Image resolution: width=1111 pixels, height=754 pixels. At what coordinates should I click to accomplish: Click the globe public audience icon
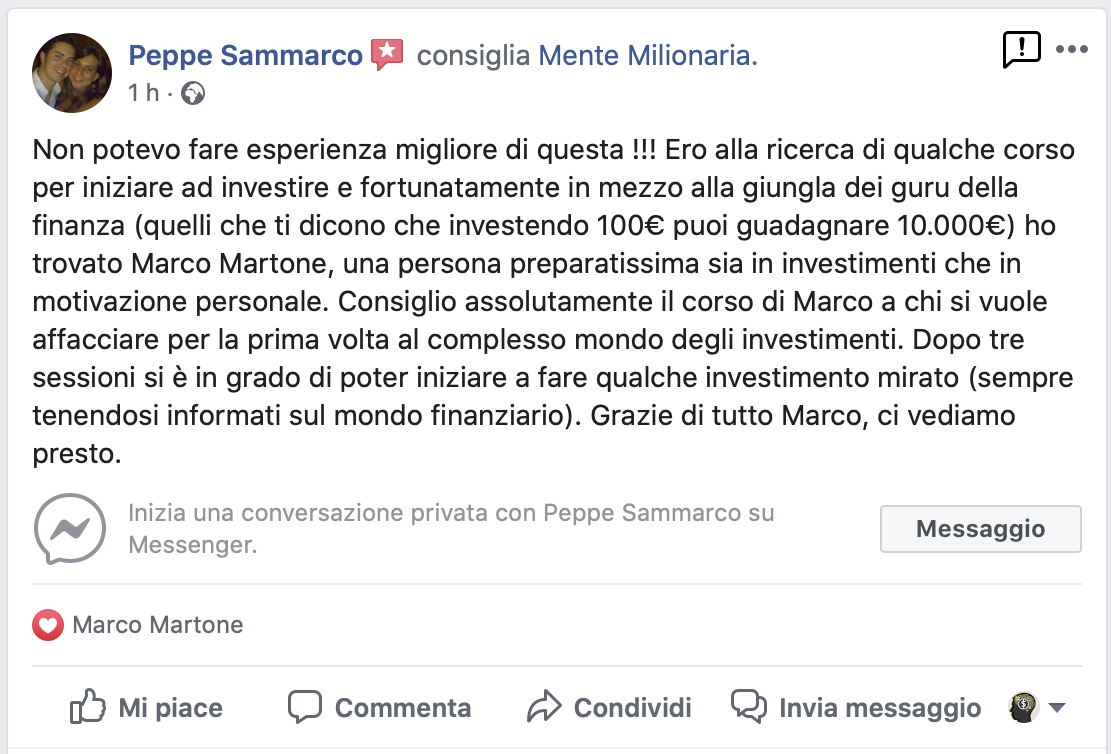point(194,93)
